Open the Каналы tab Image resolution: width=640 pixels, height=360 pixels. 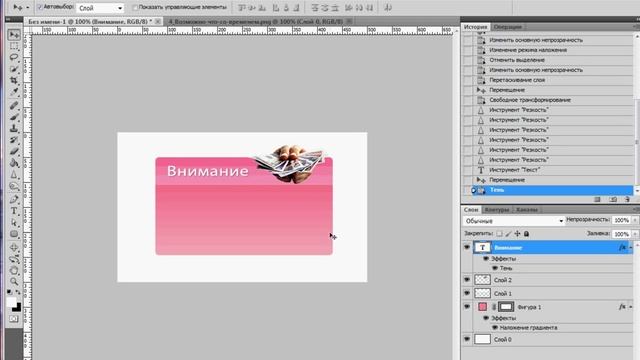(527, 210)
